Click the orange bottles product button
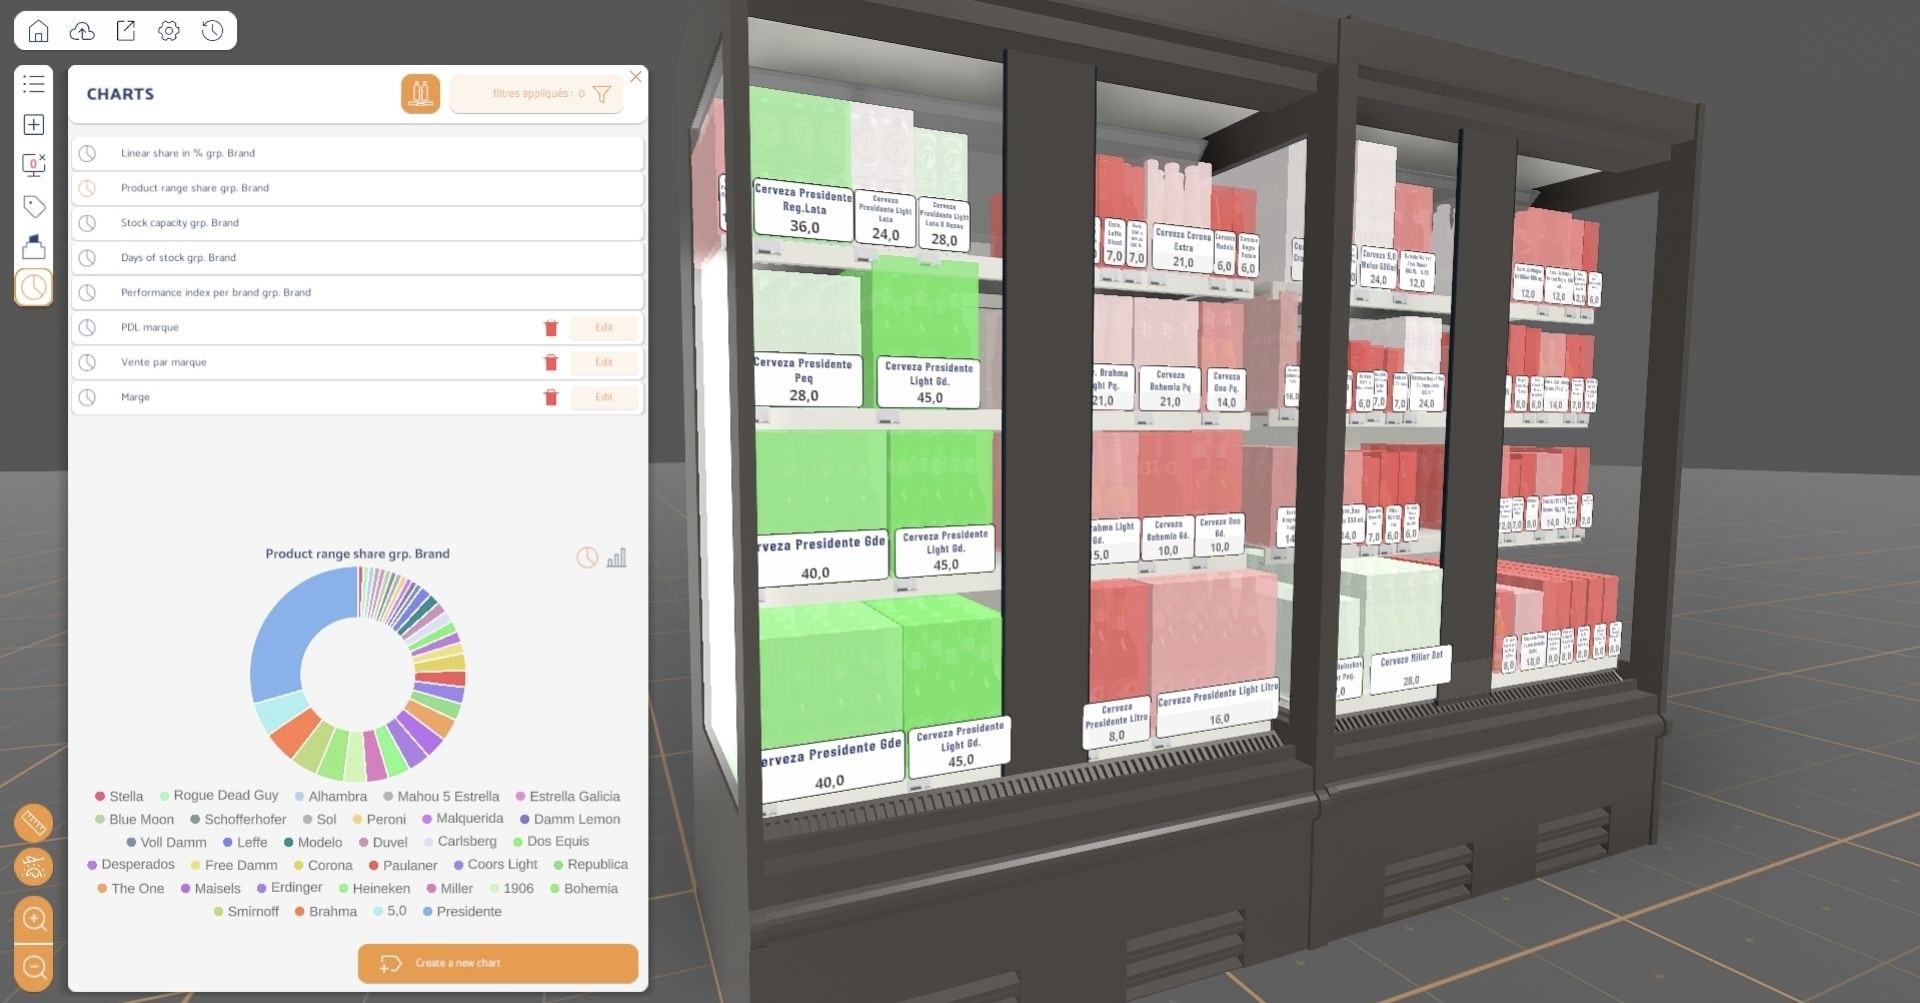This screenshot has width=1920, height=1003. pos(421,94)
